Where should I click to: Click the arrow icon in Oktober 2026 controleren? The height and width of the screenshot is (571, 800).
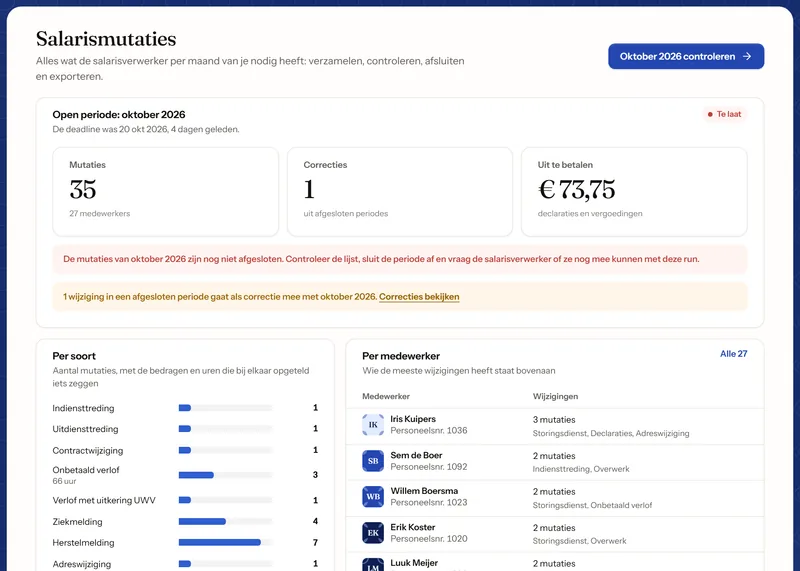click(747, 56)
